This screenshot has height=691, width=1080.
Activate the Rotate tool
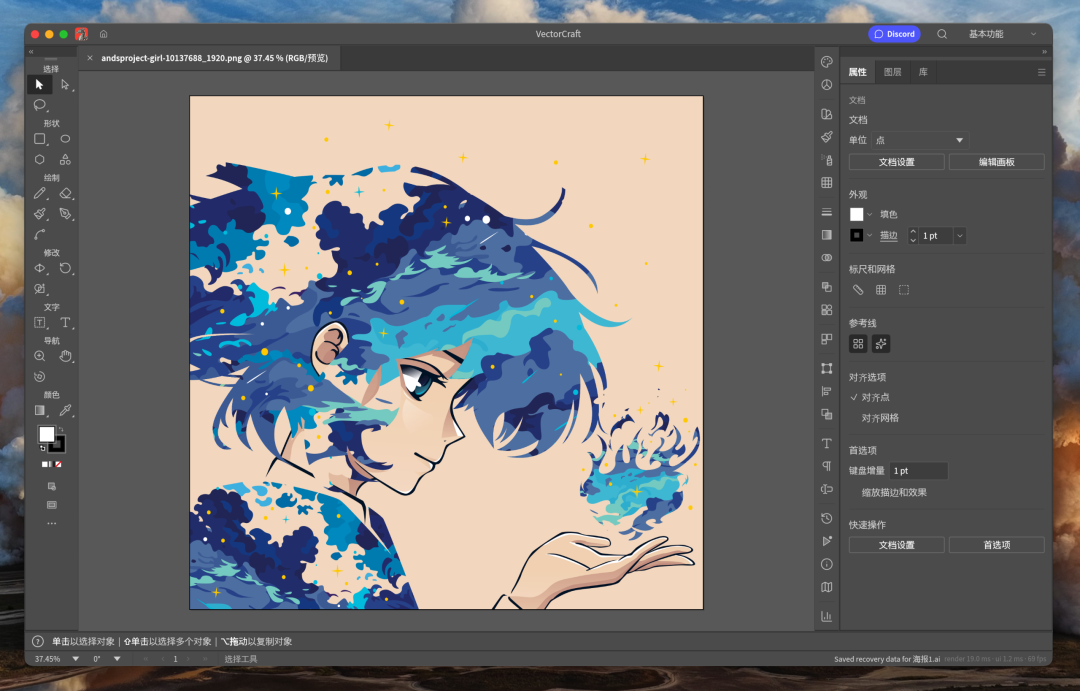(x=65, y=268)
